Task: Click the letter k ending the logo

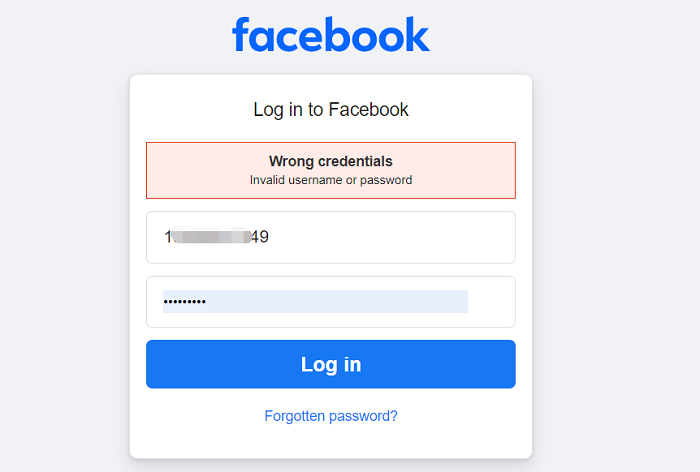Action: pyautogui.click(x=417, y=34)
